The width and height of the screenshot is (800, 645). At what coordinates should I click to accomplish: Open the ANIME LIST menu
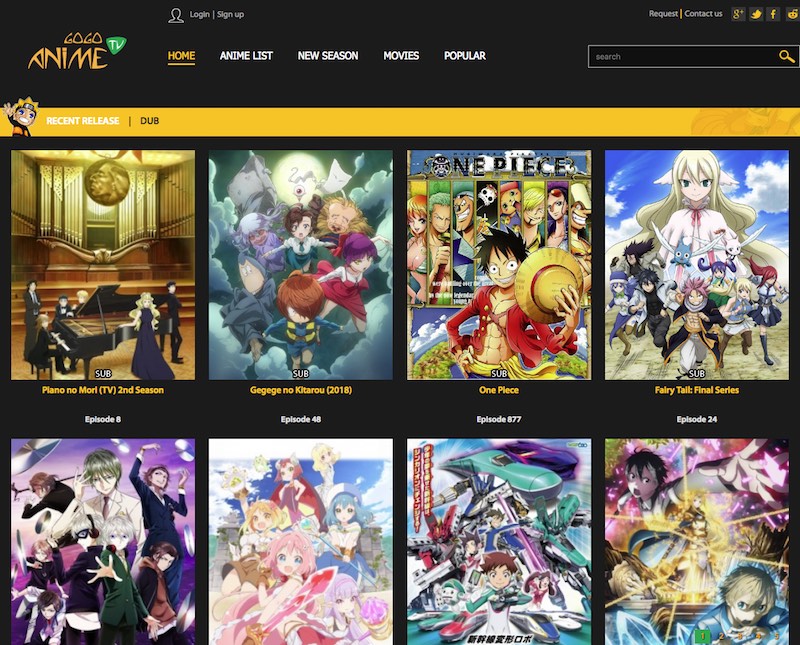pos(246,56)
